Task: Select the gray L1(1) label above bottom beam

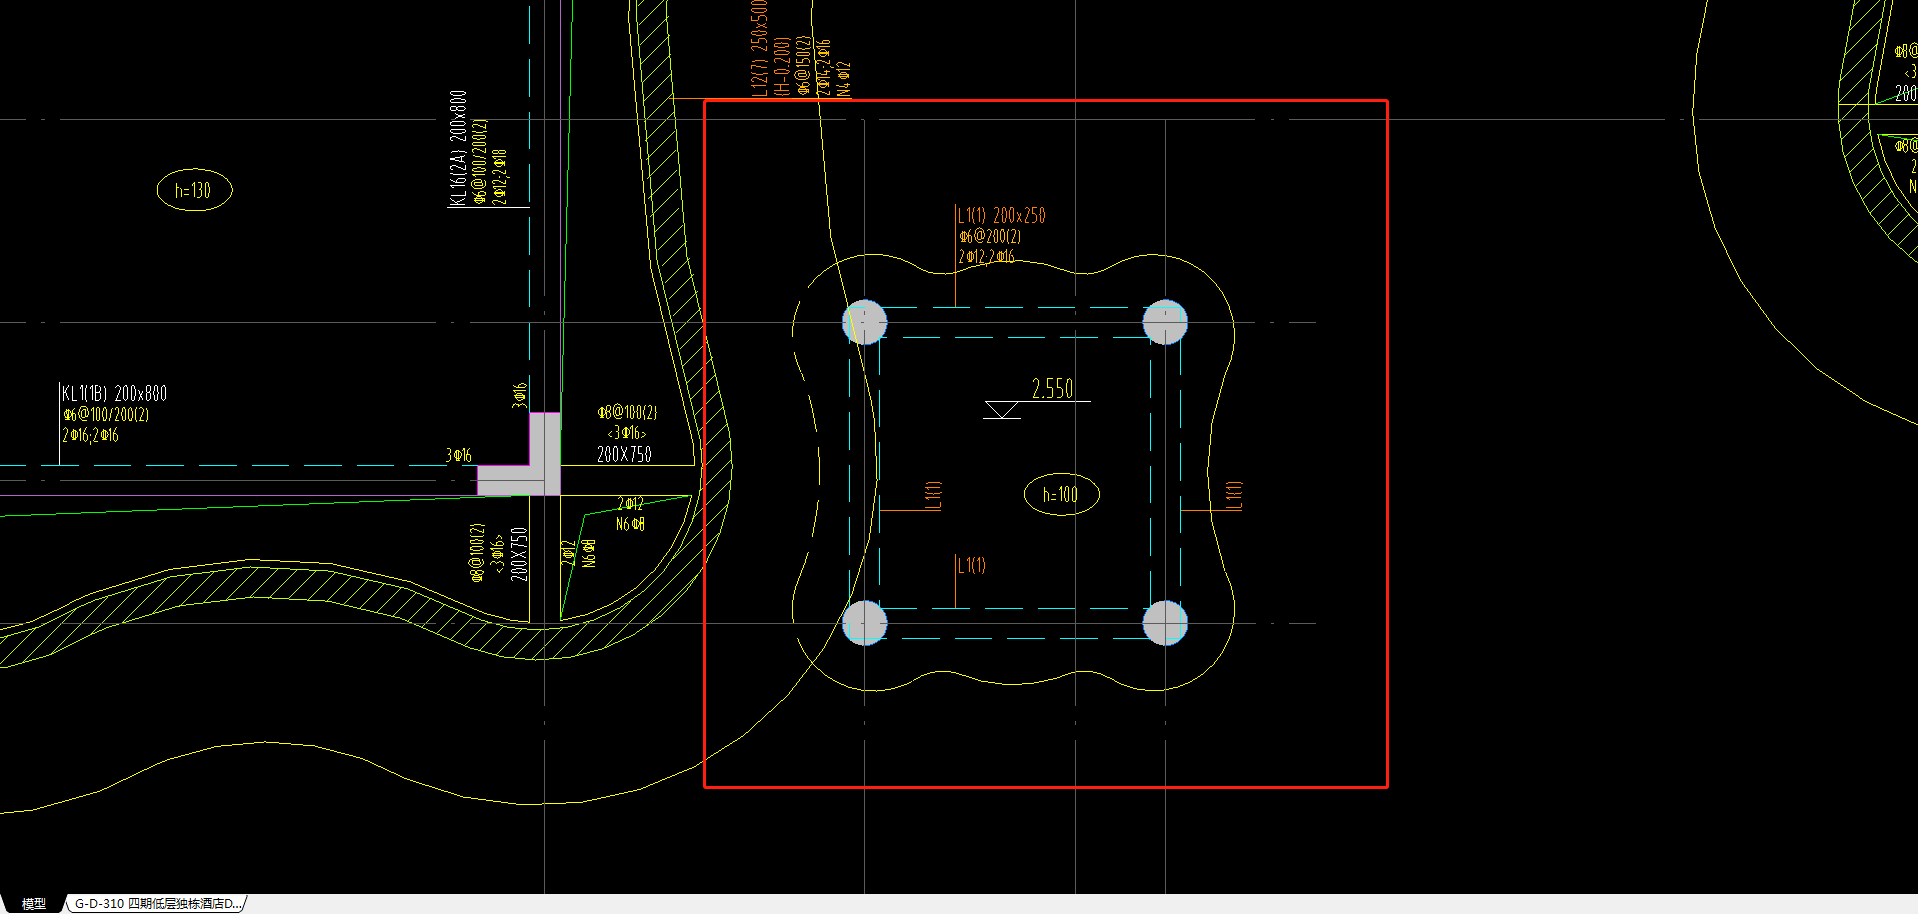Action: 972,565
